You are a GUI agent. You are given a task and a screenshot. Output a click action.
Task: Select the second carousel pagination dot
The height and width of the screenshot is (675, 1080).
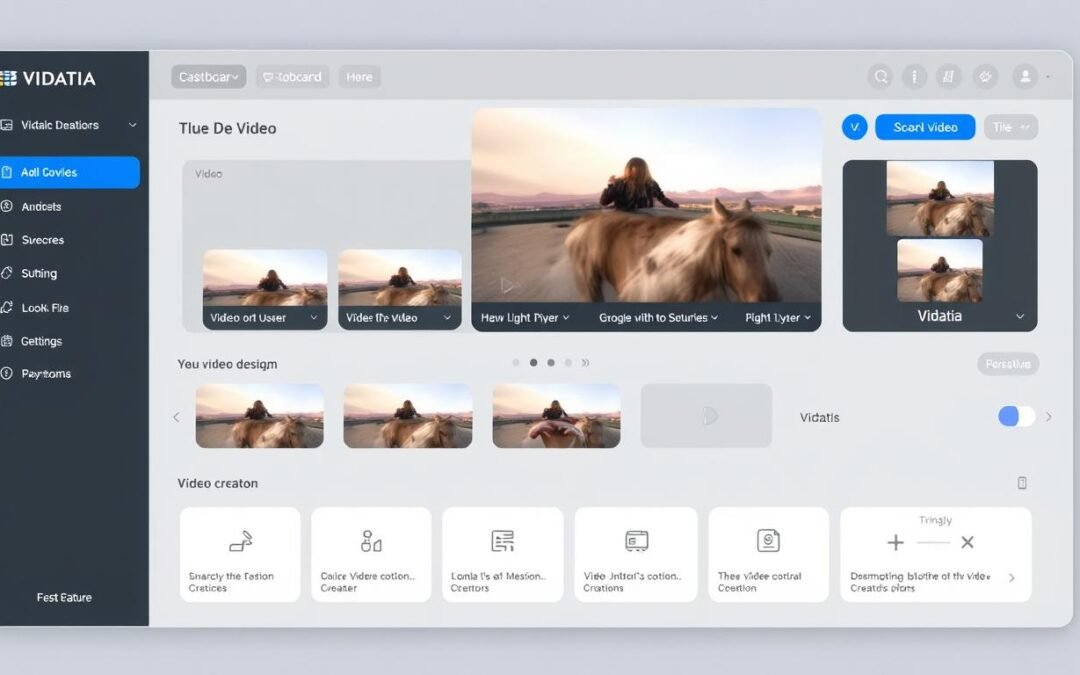click(533, 363)
